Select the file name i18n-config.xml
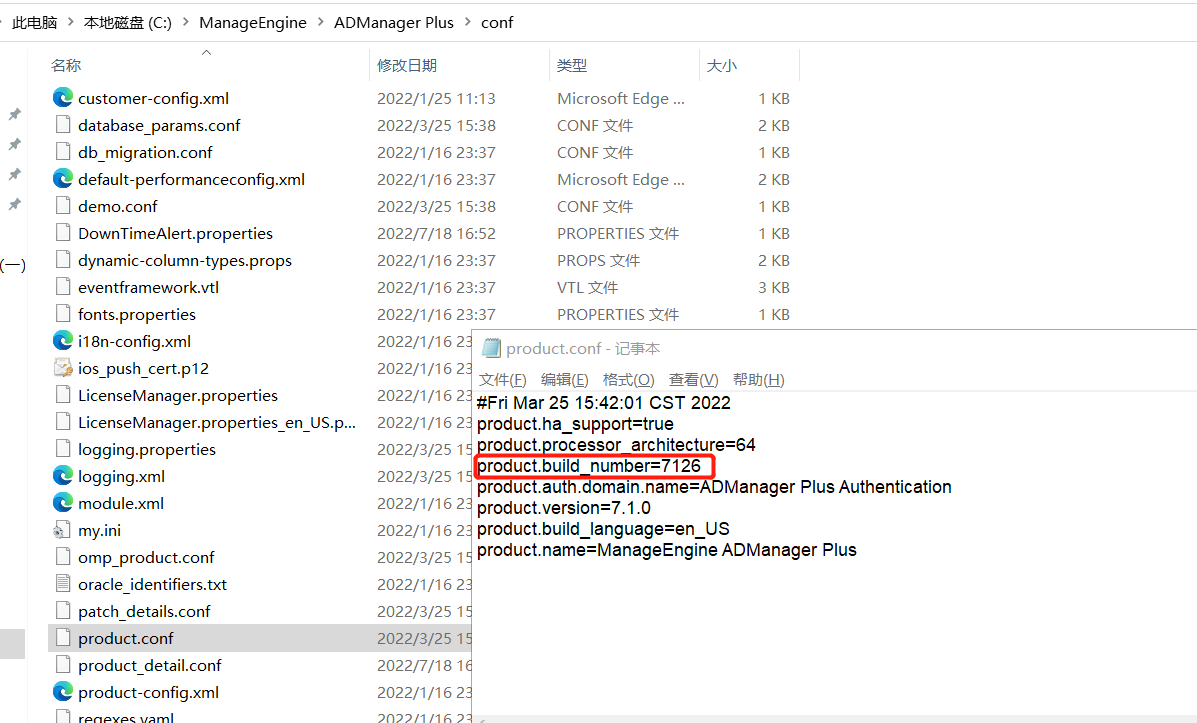The image size is (1197, 723). (134, 341)
